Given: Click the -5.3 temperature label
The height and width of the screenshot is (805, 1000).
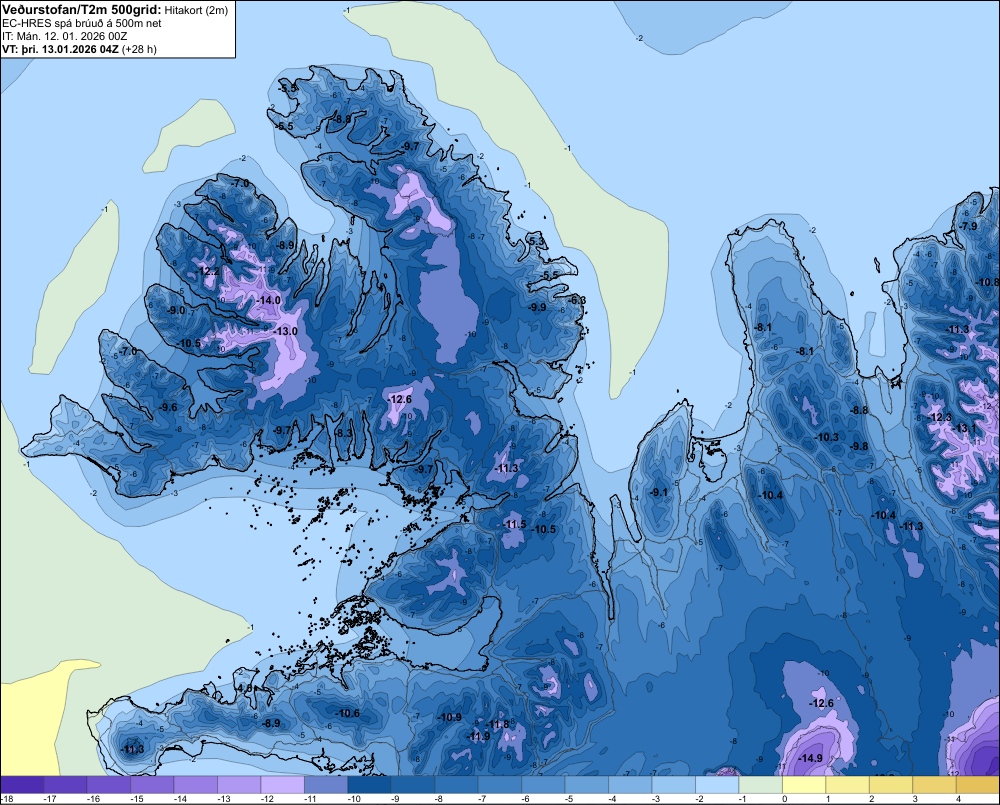Looking at the screenshot, I should point(537,241).
